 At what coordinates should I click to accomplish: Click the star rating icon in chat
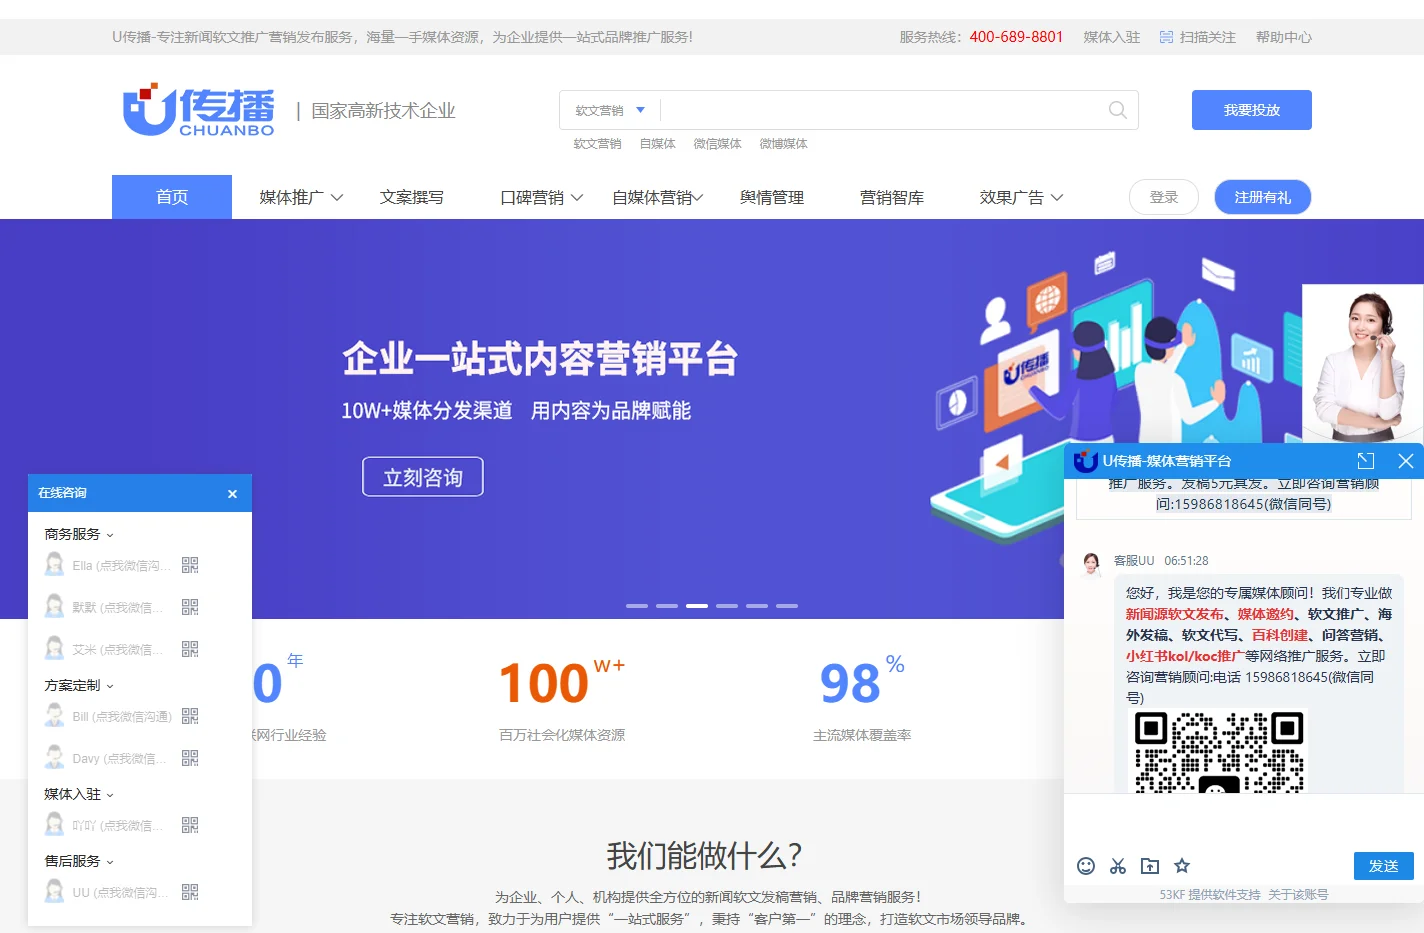coord(1182,866)
